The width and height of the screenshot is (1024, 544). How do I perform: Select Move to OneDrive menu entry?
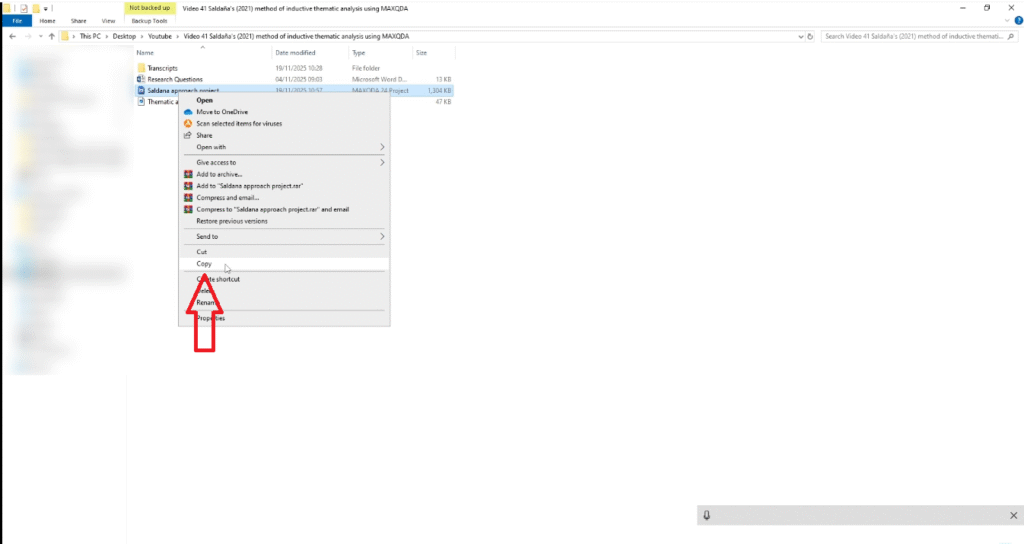[222, 112]
